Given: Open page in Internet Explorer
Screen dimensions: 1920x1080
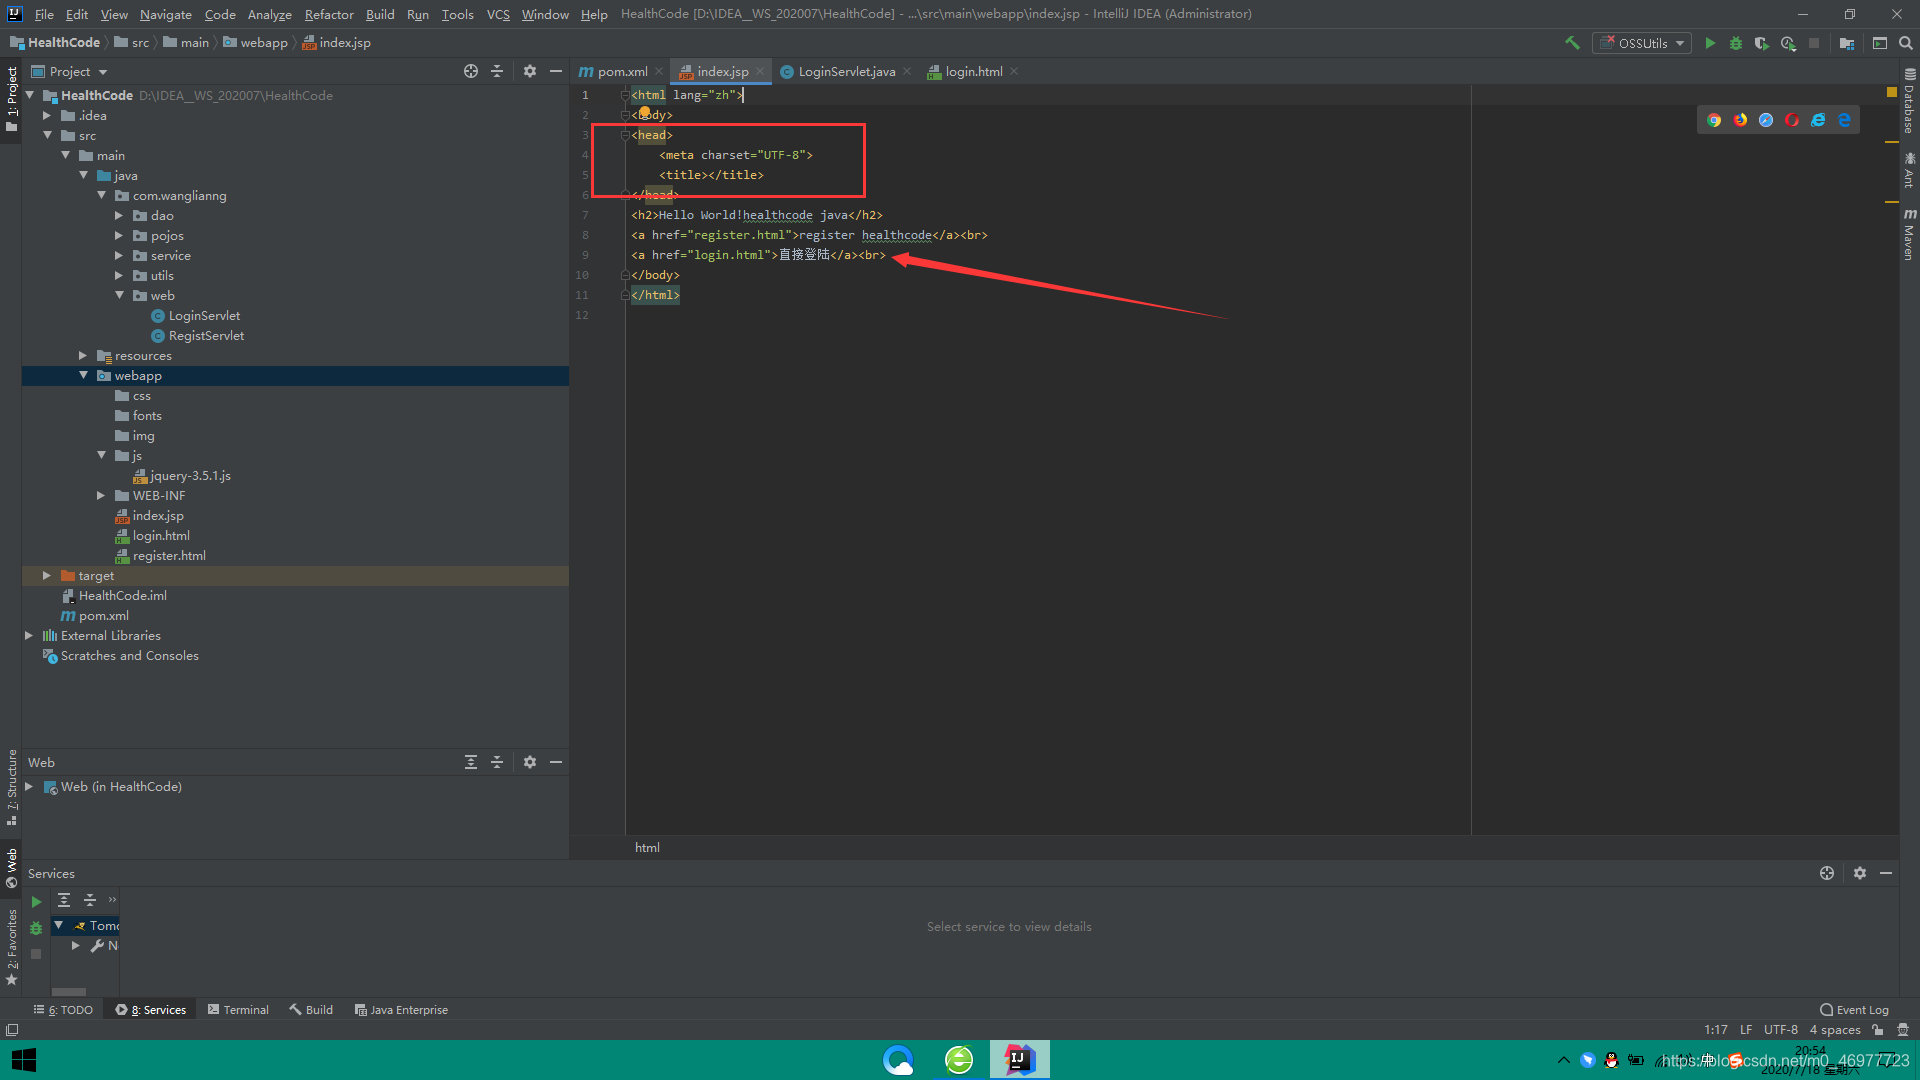Looking at the screenshot, I should 1818,120.
